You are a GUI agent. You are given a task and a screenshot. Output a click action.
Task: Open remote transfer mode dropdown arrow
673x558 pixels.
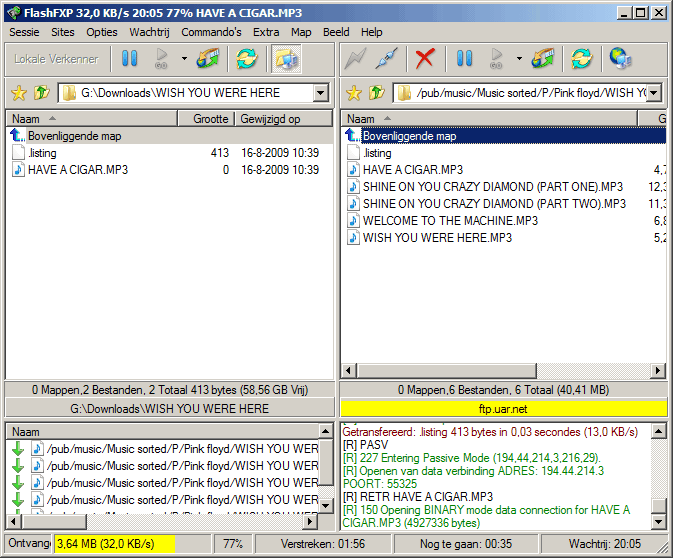click(x=519, y=58)
